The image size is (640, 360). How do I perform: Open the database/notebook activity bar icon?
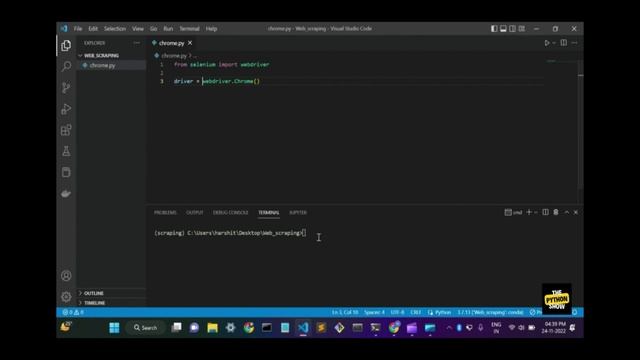tap(66, 172)
